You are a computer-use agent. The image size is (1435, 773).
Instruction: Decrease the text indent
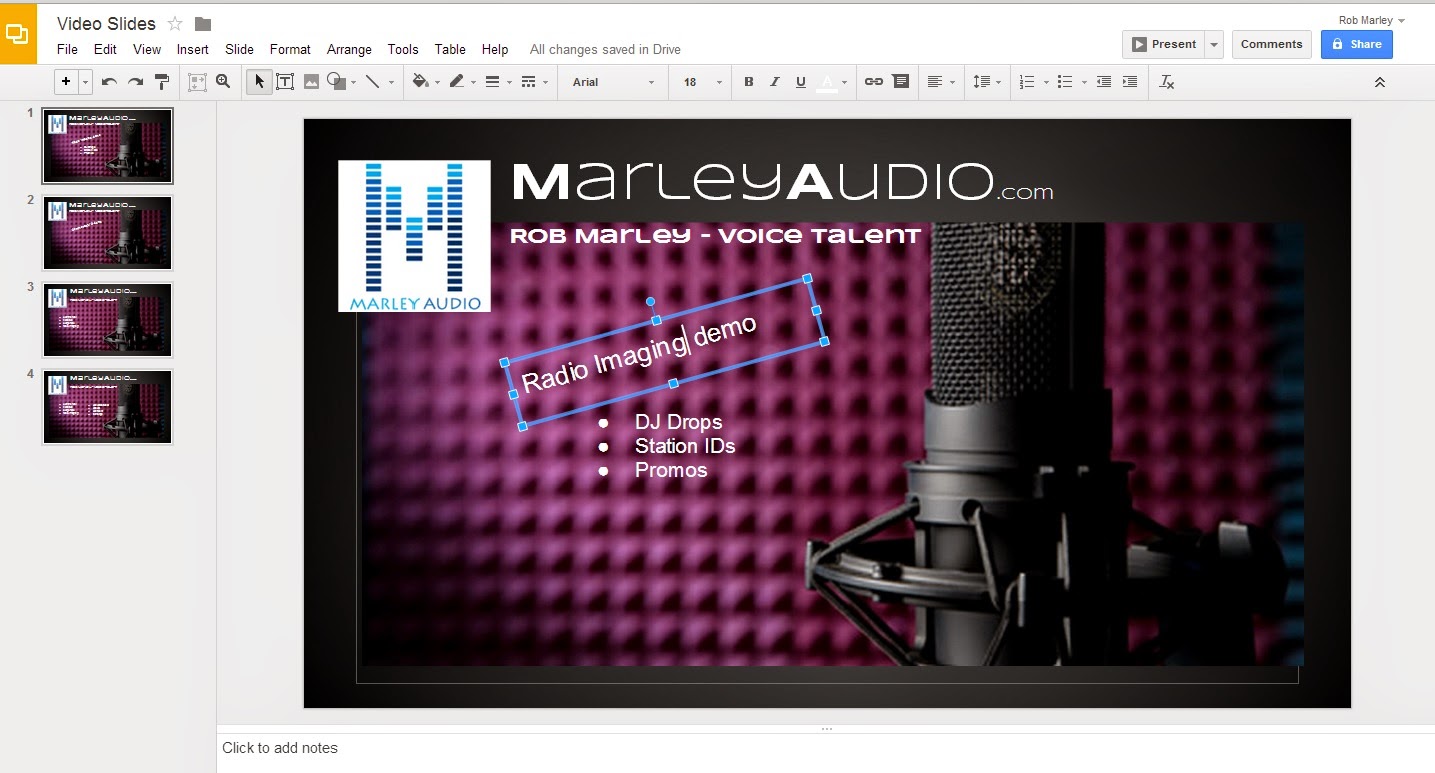click(1104, 82)
